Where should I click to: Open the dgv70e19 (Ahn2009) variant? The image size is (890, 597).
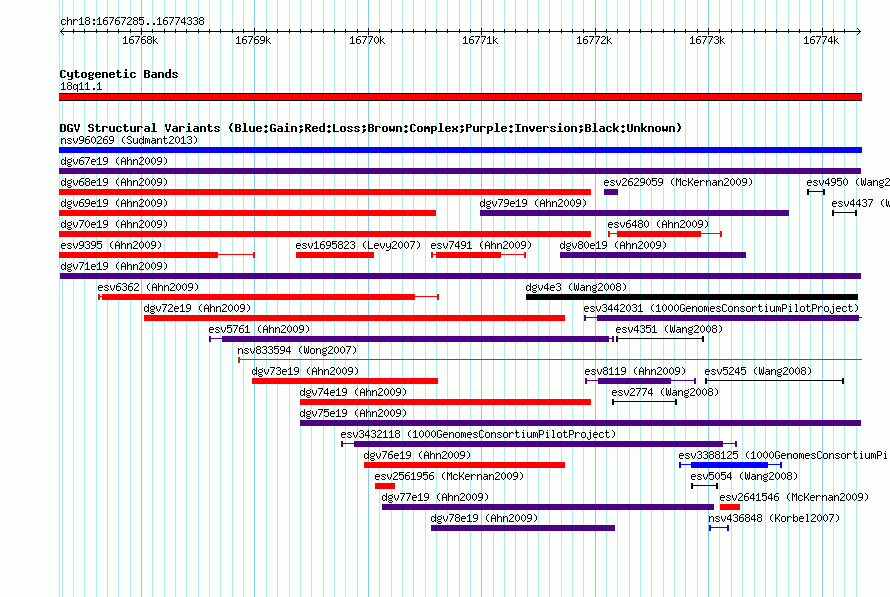(114, 224)
